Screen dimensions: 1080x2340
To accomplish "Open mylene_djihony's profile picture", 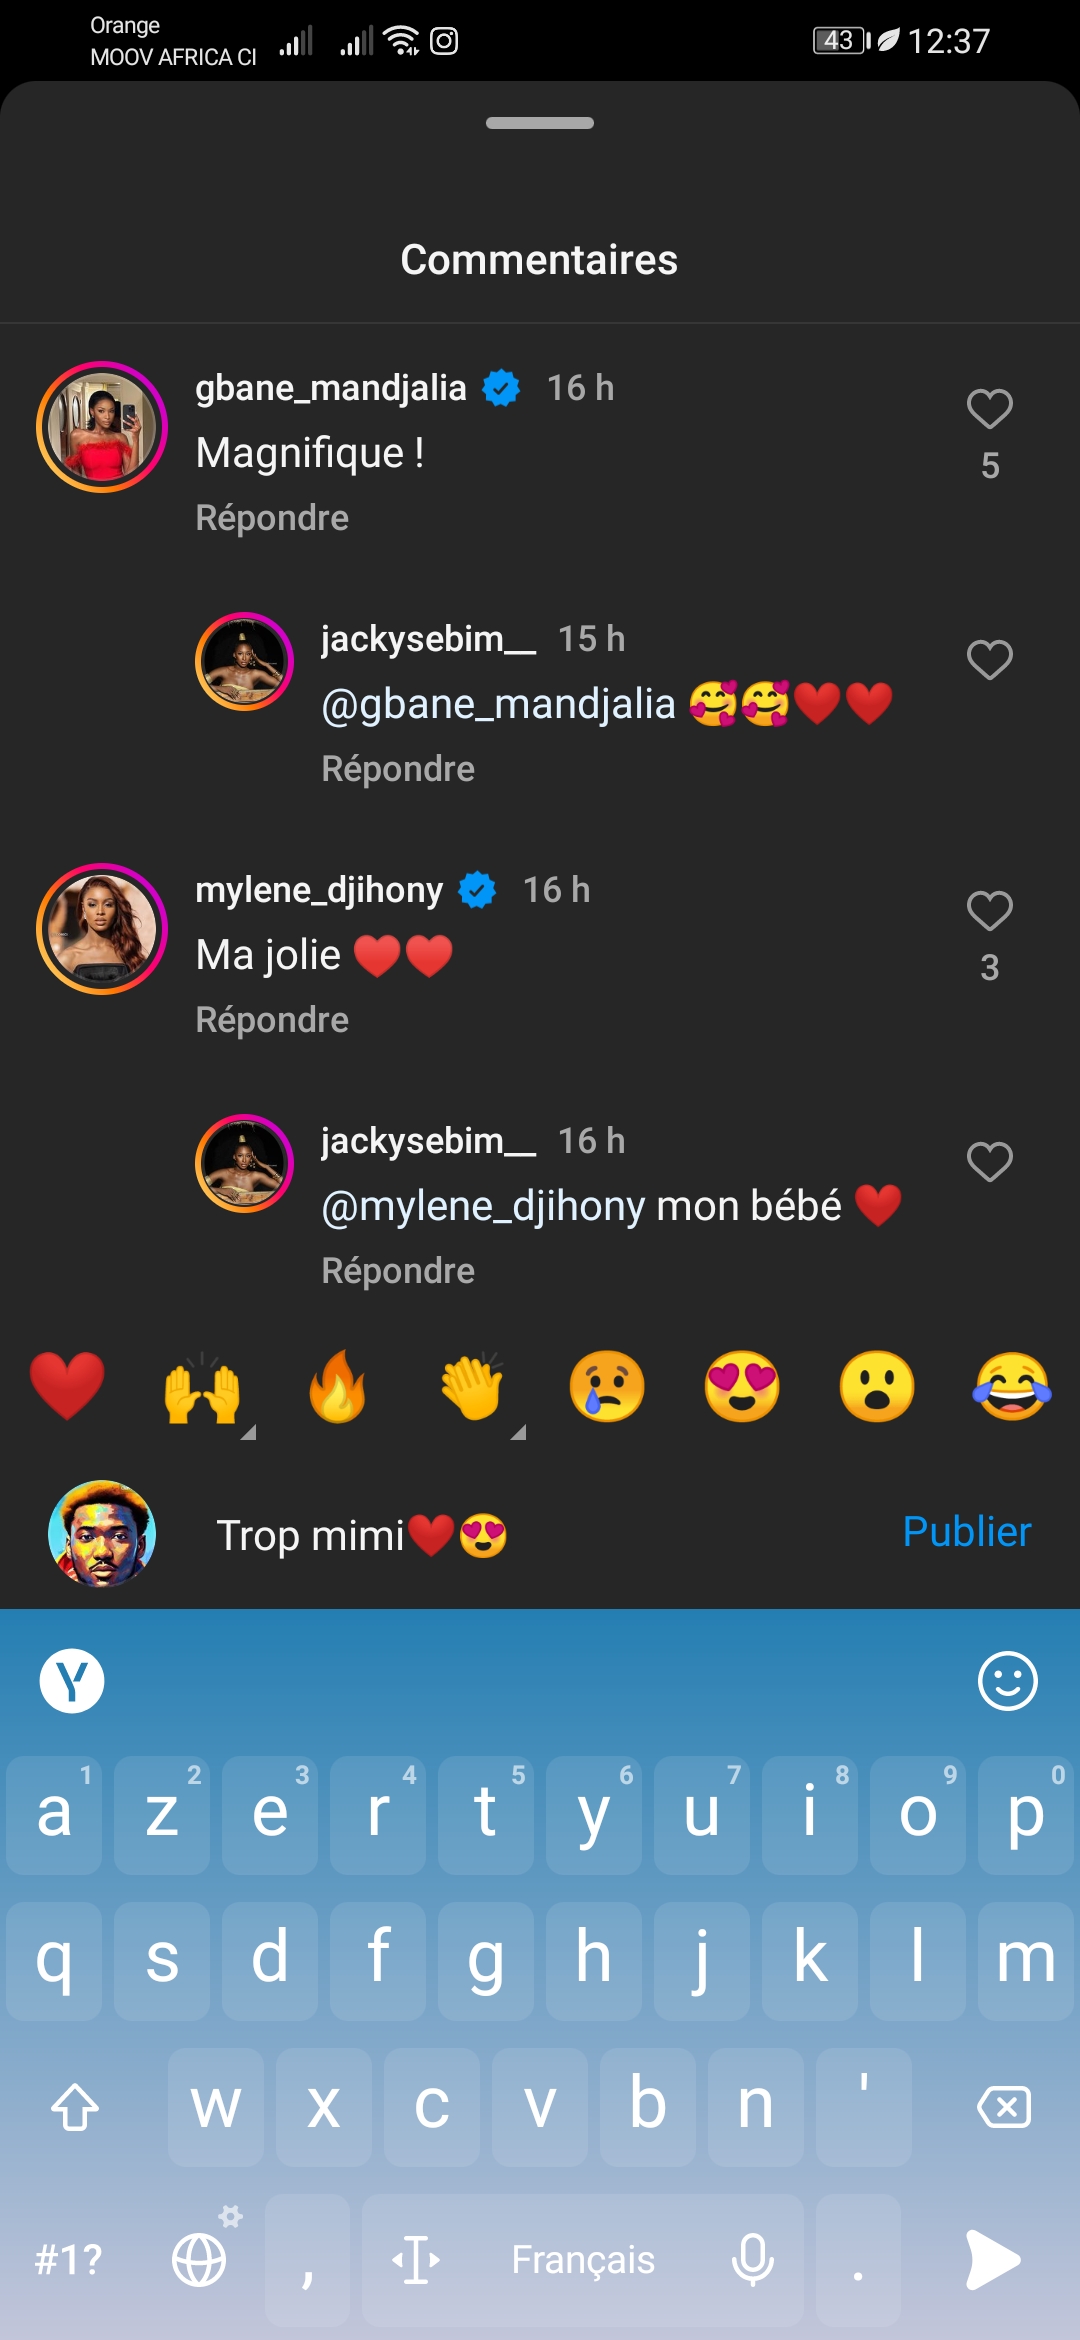I will point(102,929).
